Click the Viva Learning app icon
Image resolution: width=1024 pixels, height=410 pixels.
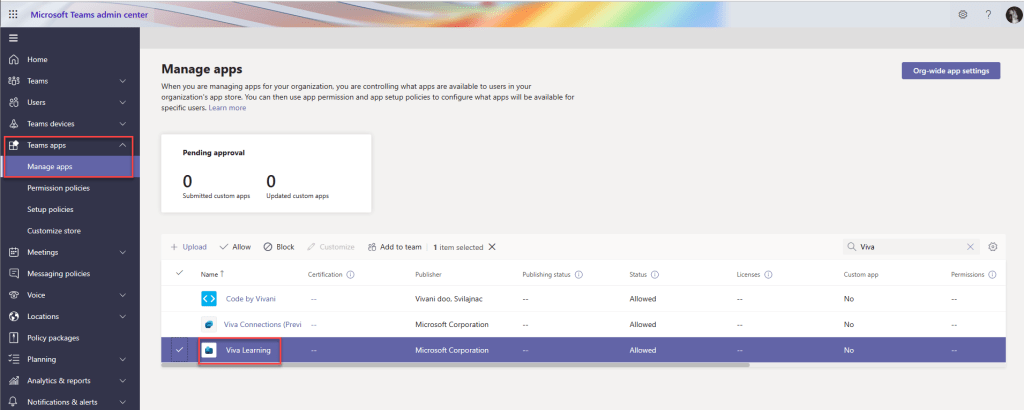tap(208, 350)
